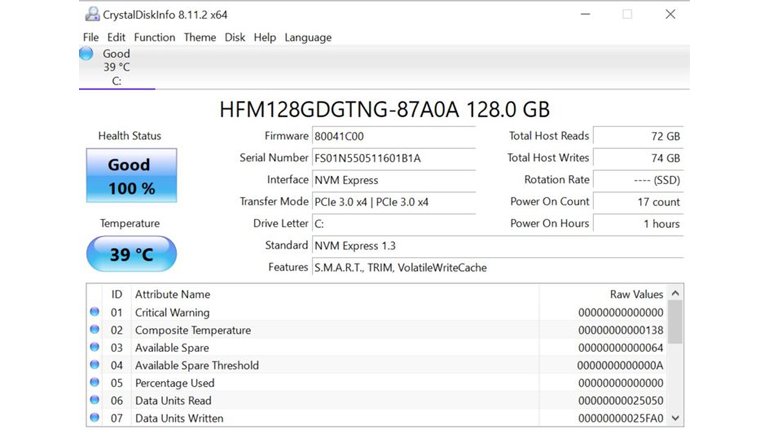Screen dimensions: 770x434
Task: Click the attribute list scrollbar thumb
Action: coord(675,322)
